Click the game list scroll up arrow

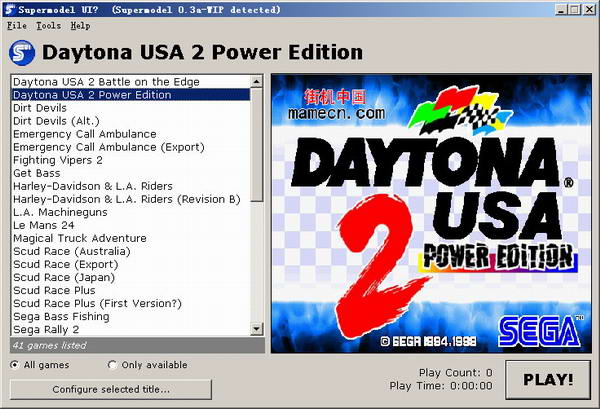[256, 81]
